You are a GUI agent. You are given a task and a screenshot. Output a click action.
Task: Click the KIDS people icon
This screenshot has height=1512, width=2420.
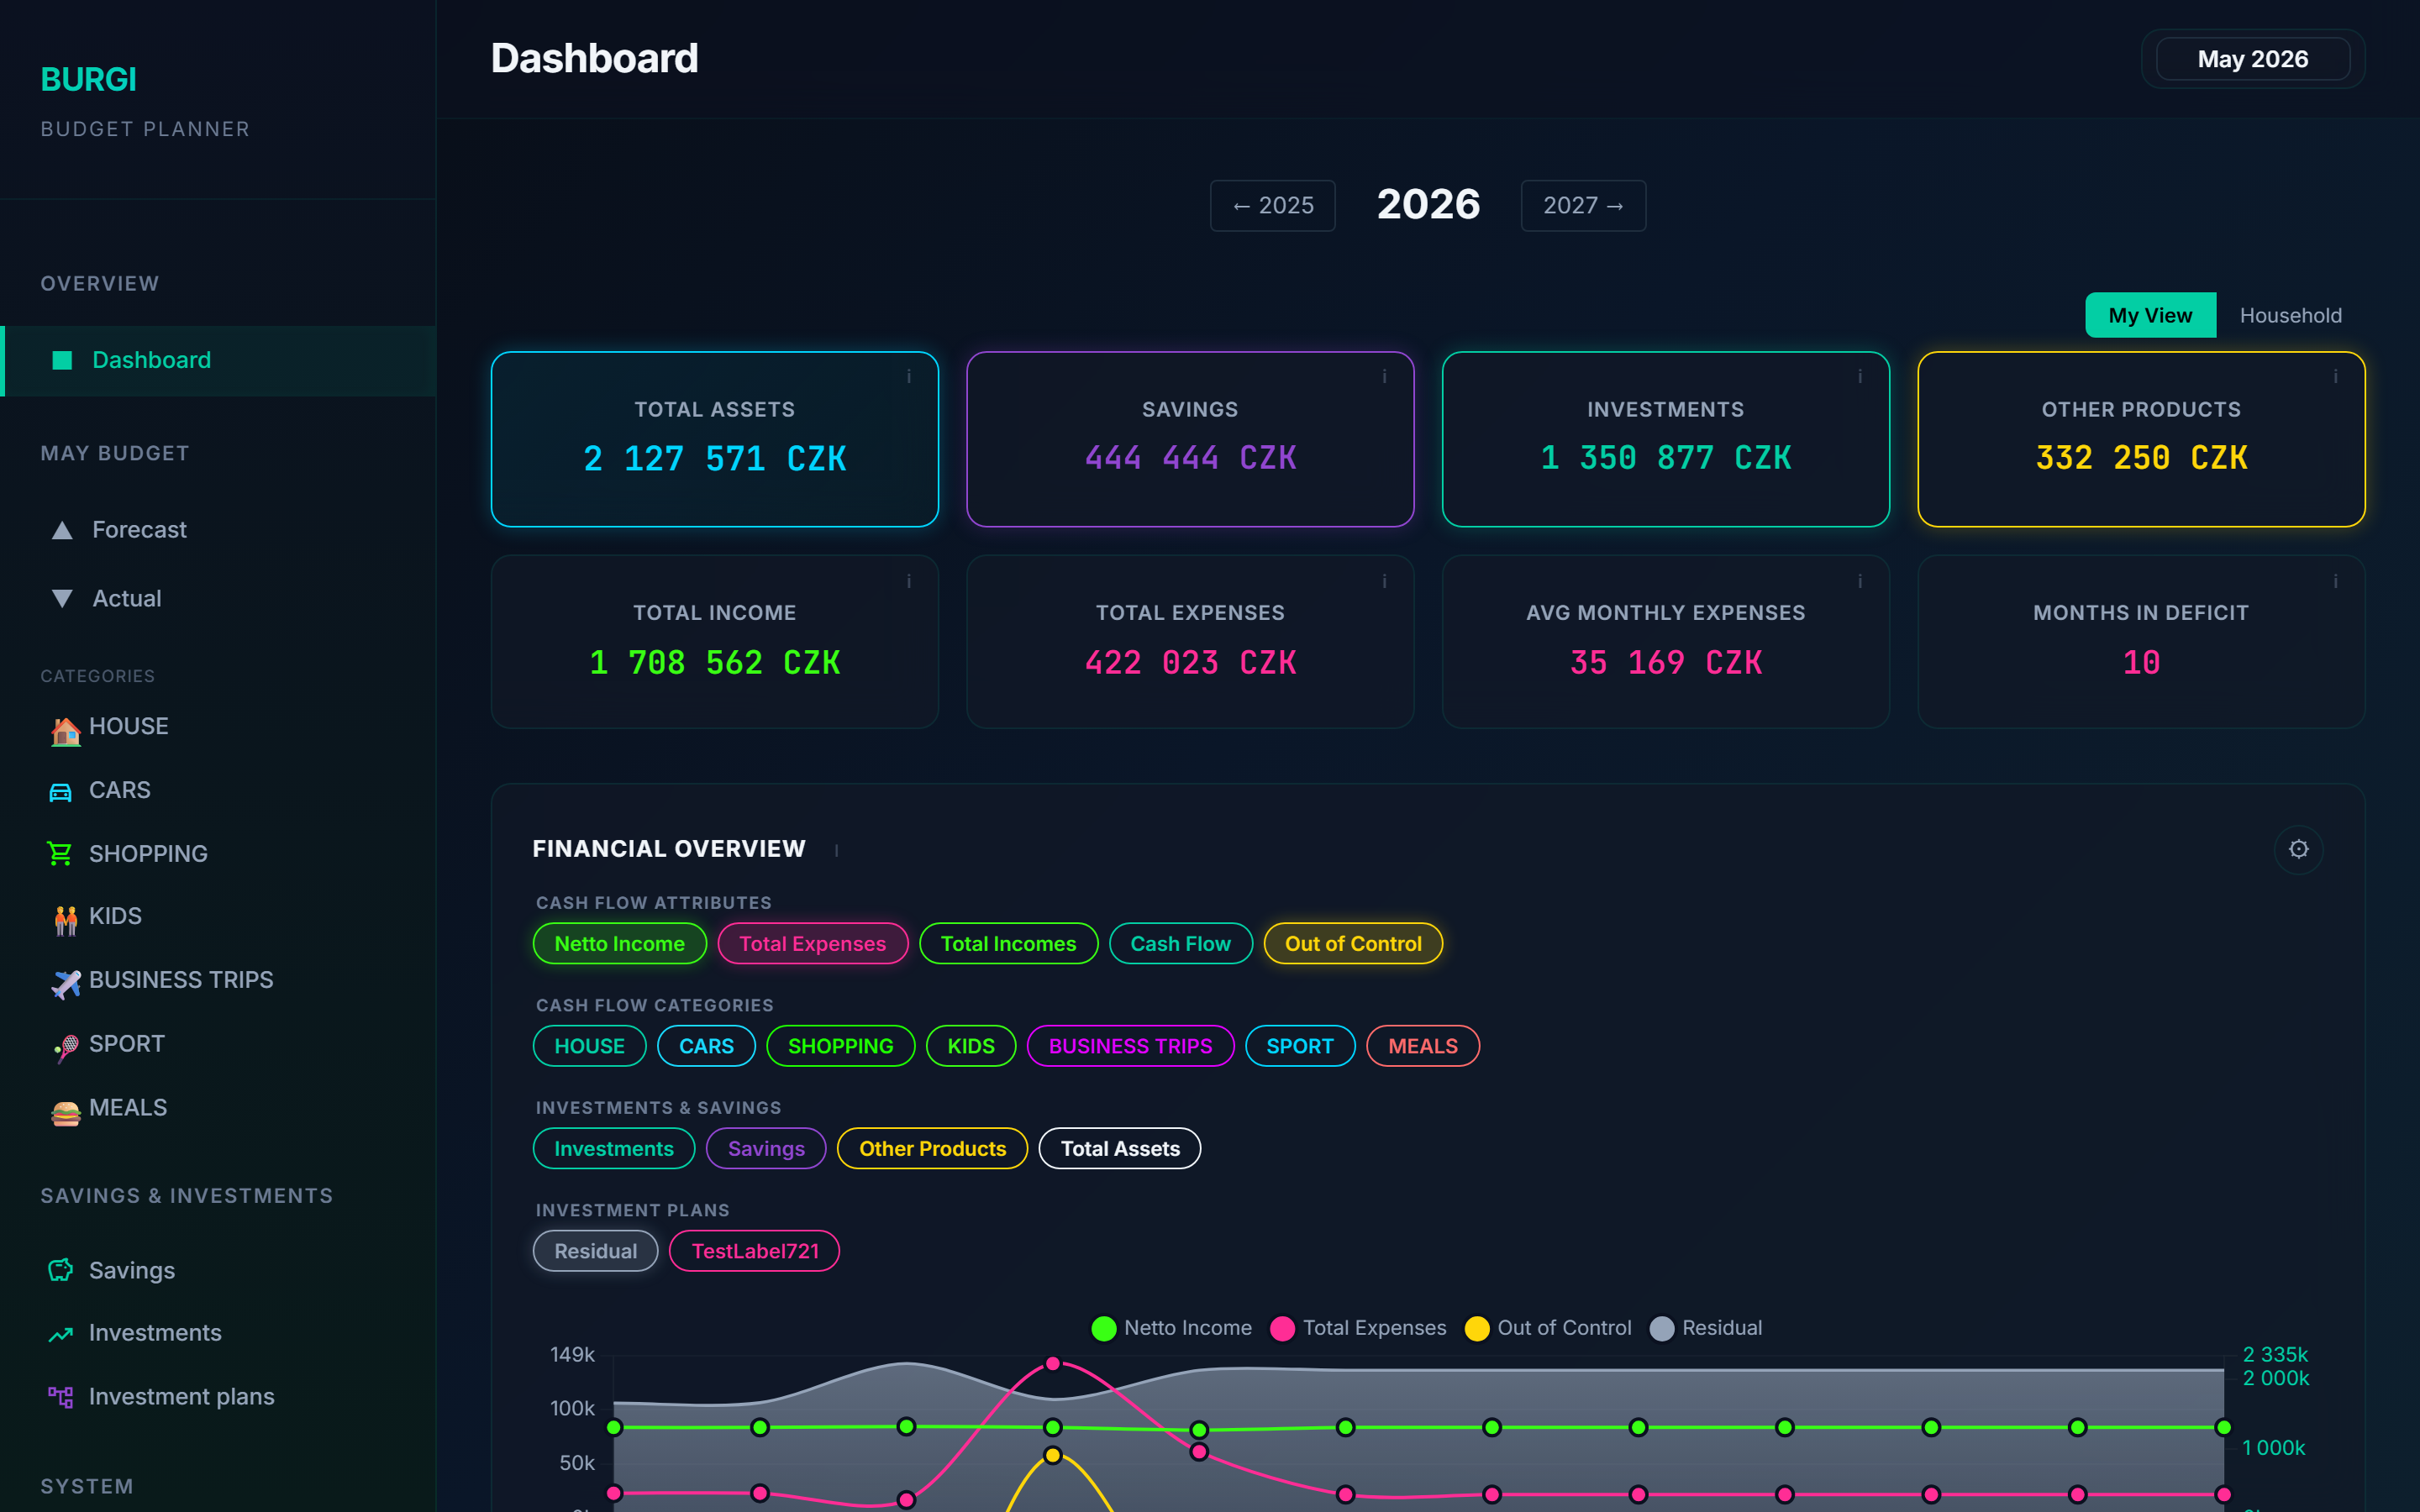[x=66, y=920]
